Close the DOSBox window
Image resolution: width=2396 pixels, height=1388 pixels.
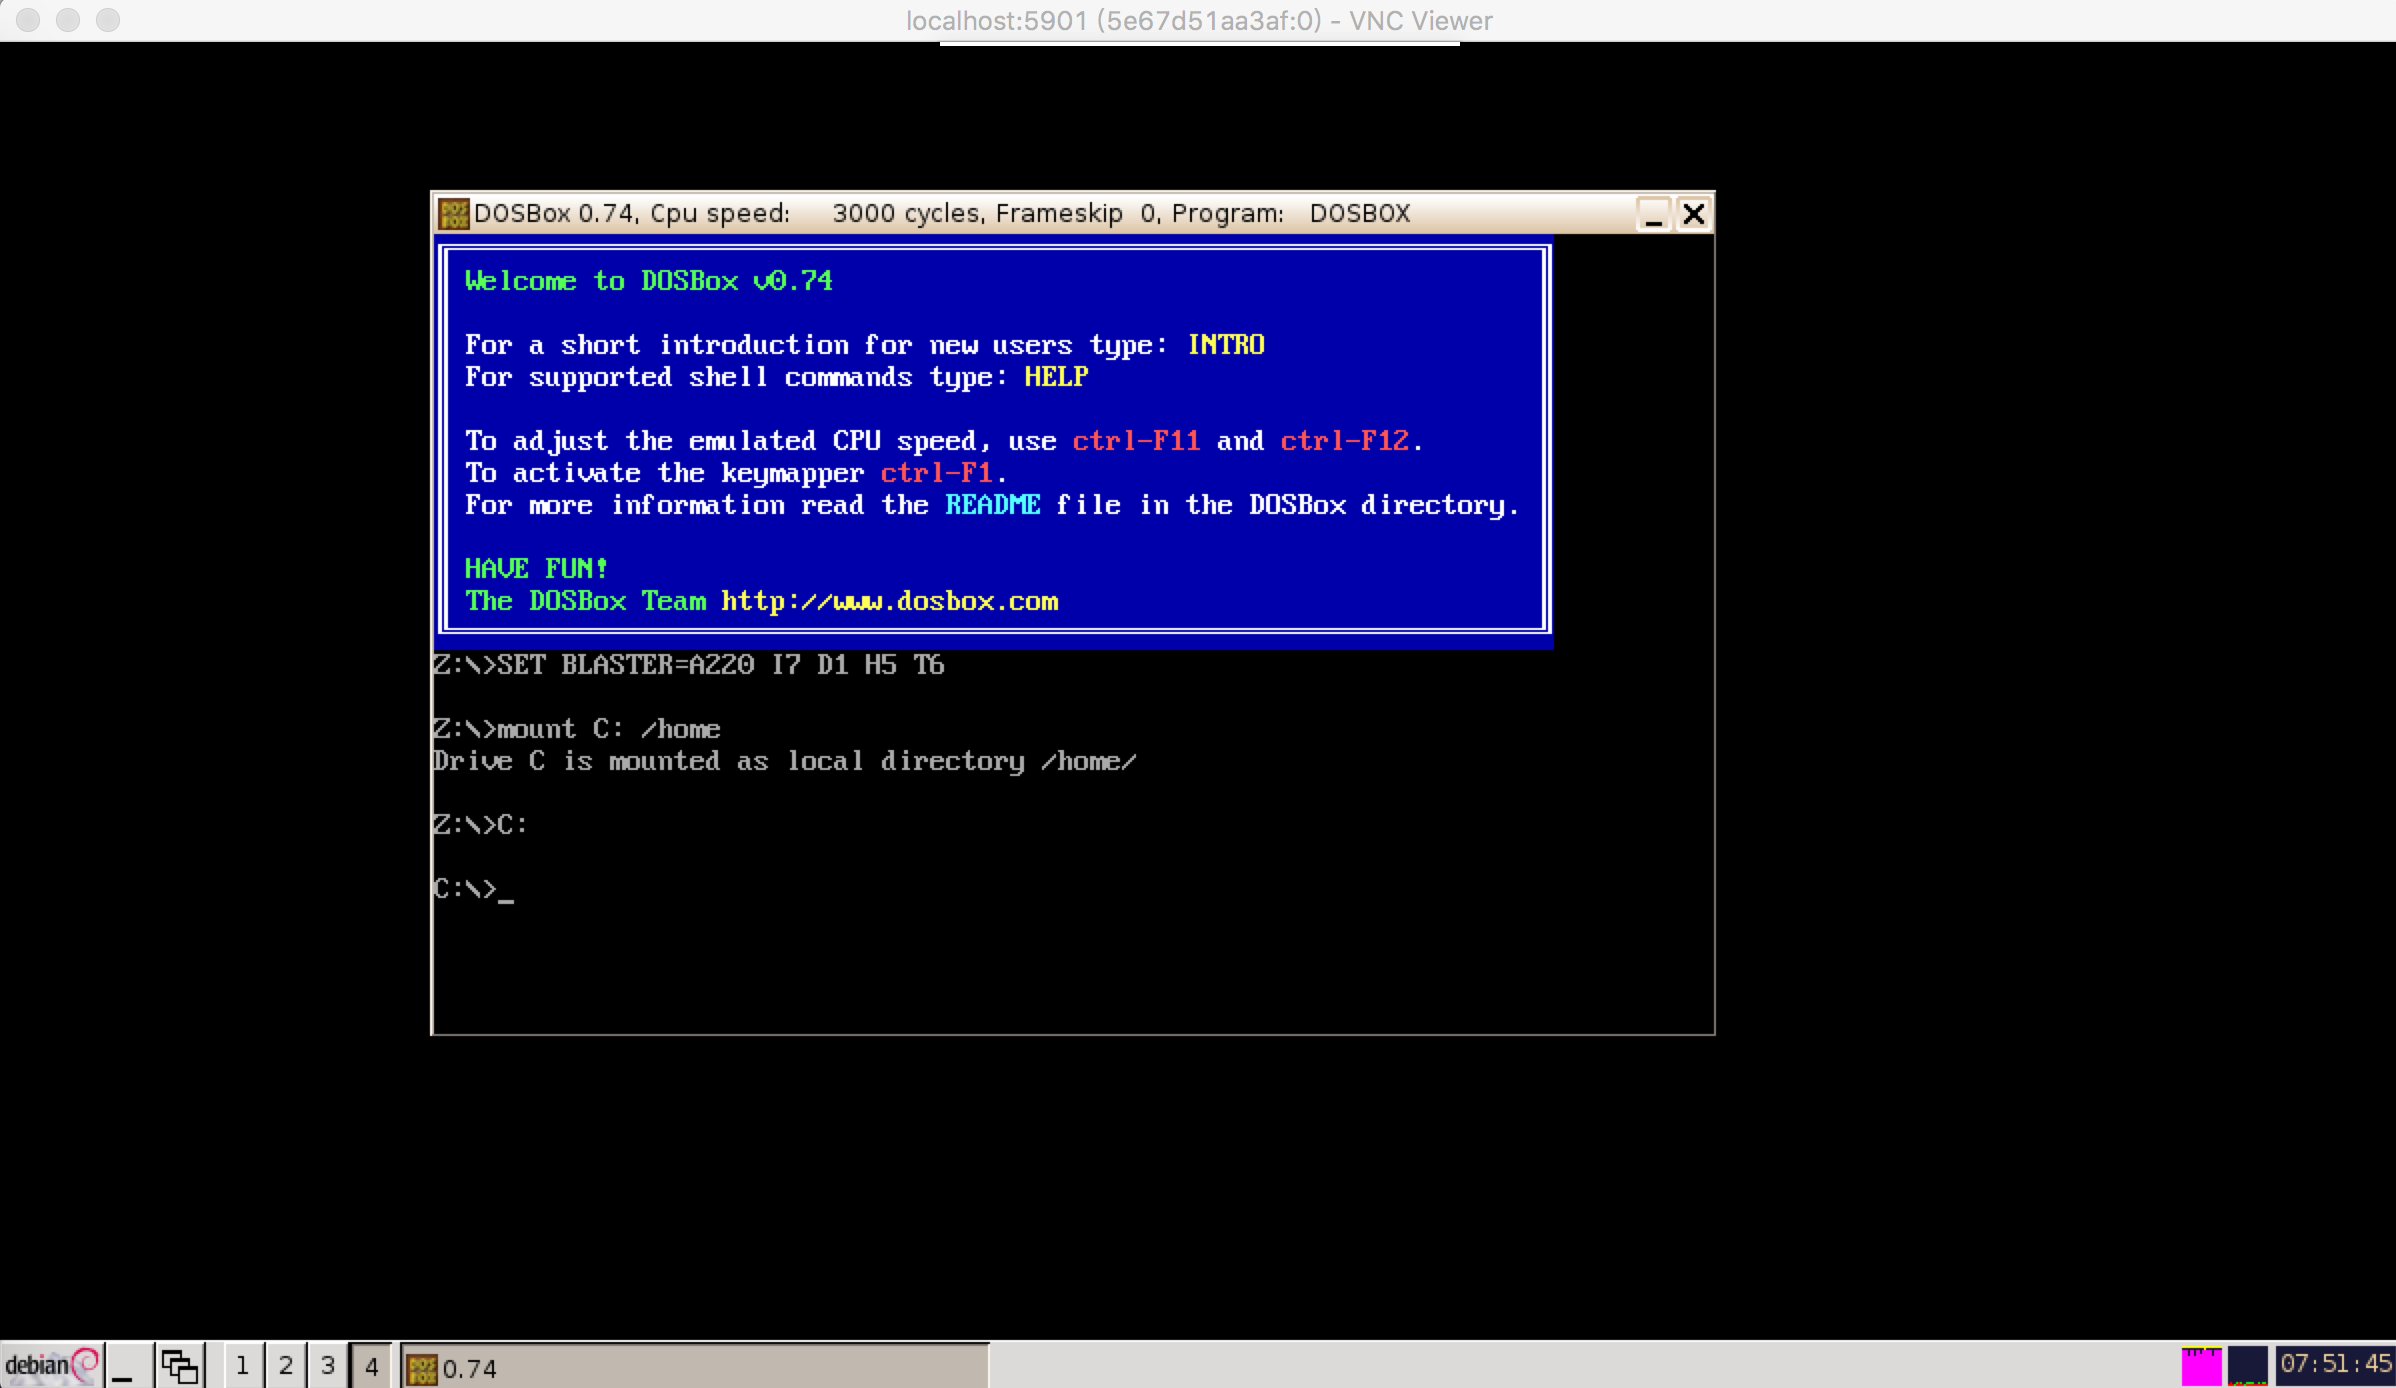point(1693,214)
